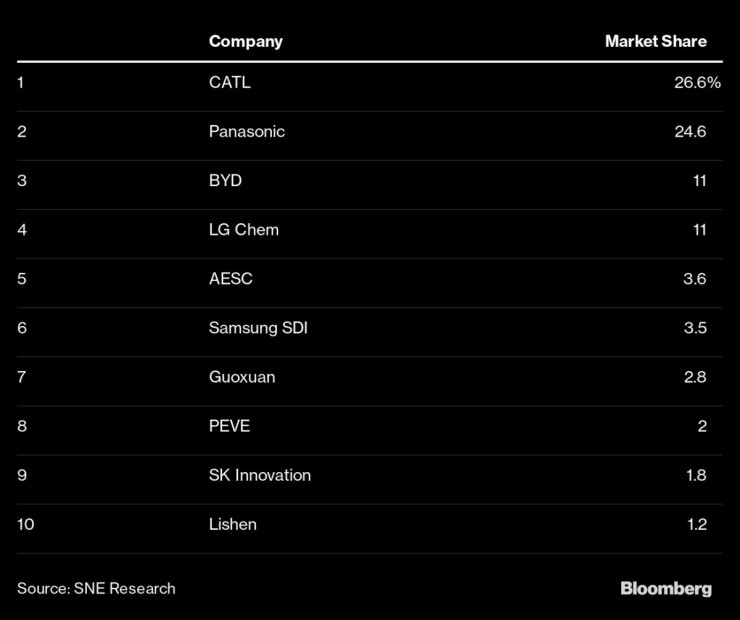This screenshot has height=620, width=740.
Task: Click the Source: SNE Research text
Action: (96, 588)
